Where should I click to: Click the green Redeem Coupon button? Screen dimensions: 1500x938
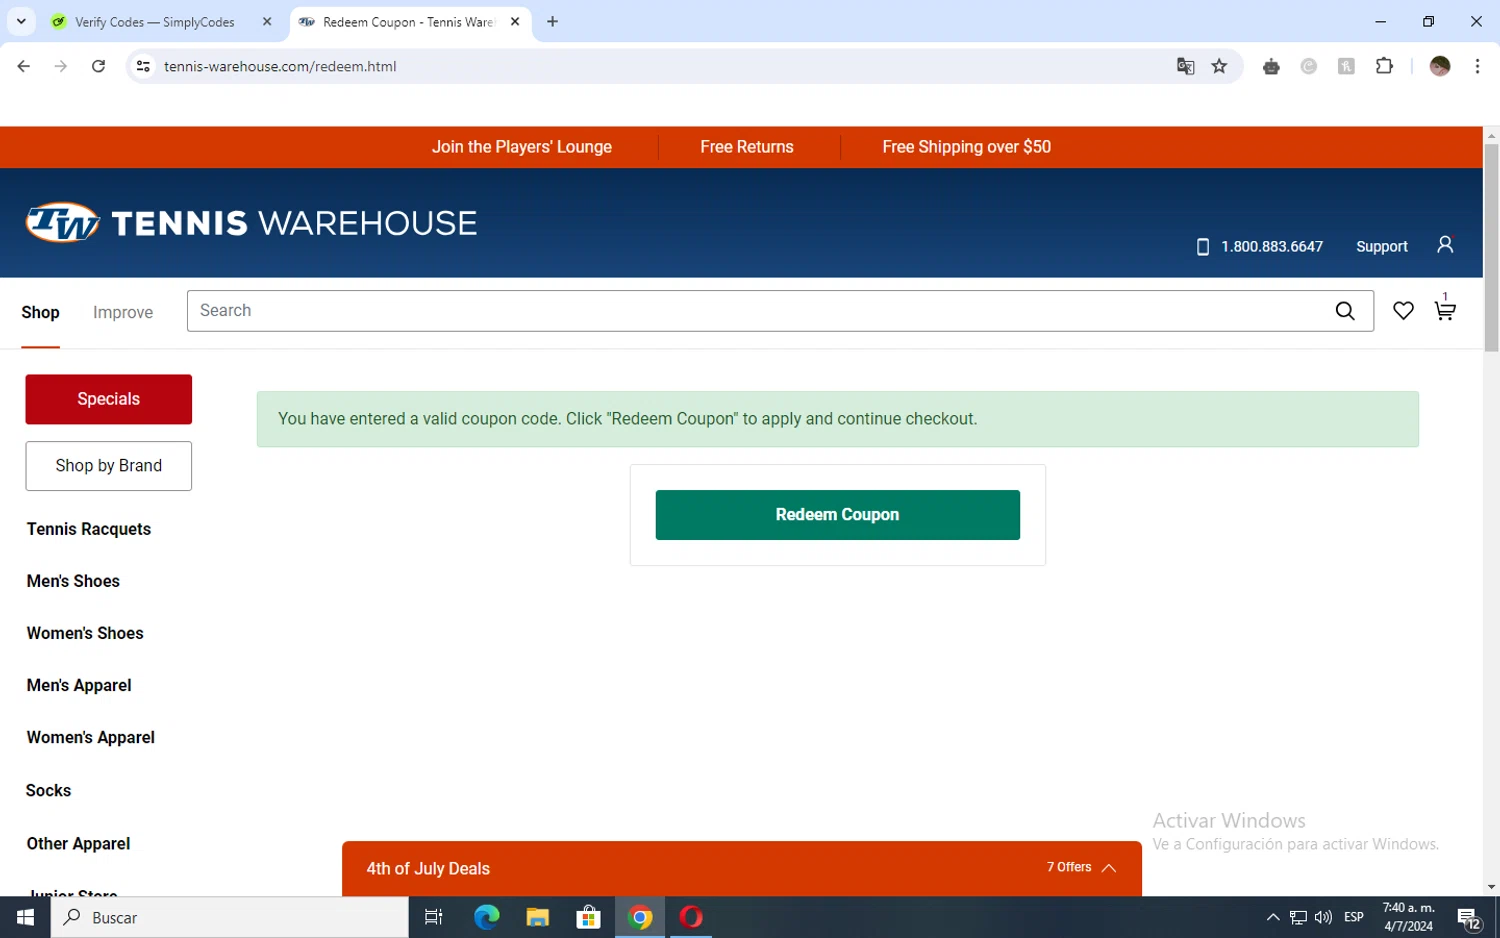click(837, 515)
